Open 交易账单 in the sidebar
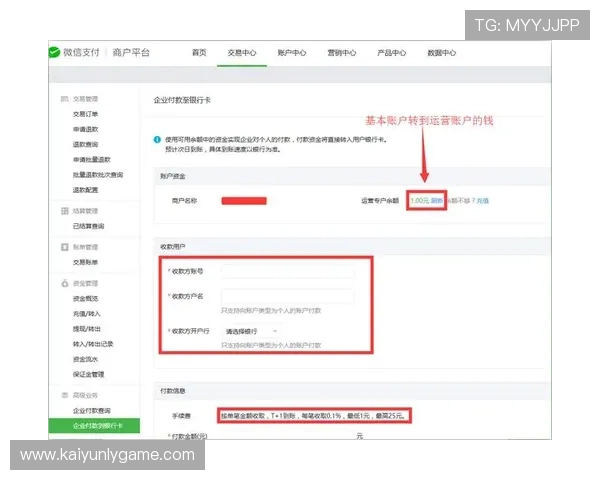The height and width of the screenshot is (480, 600). 85,262
